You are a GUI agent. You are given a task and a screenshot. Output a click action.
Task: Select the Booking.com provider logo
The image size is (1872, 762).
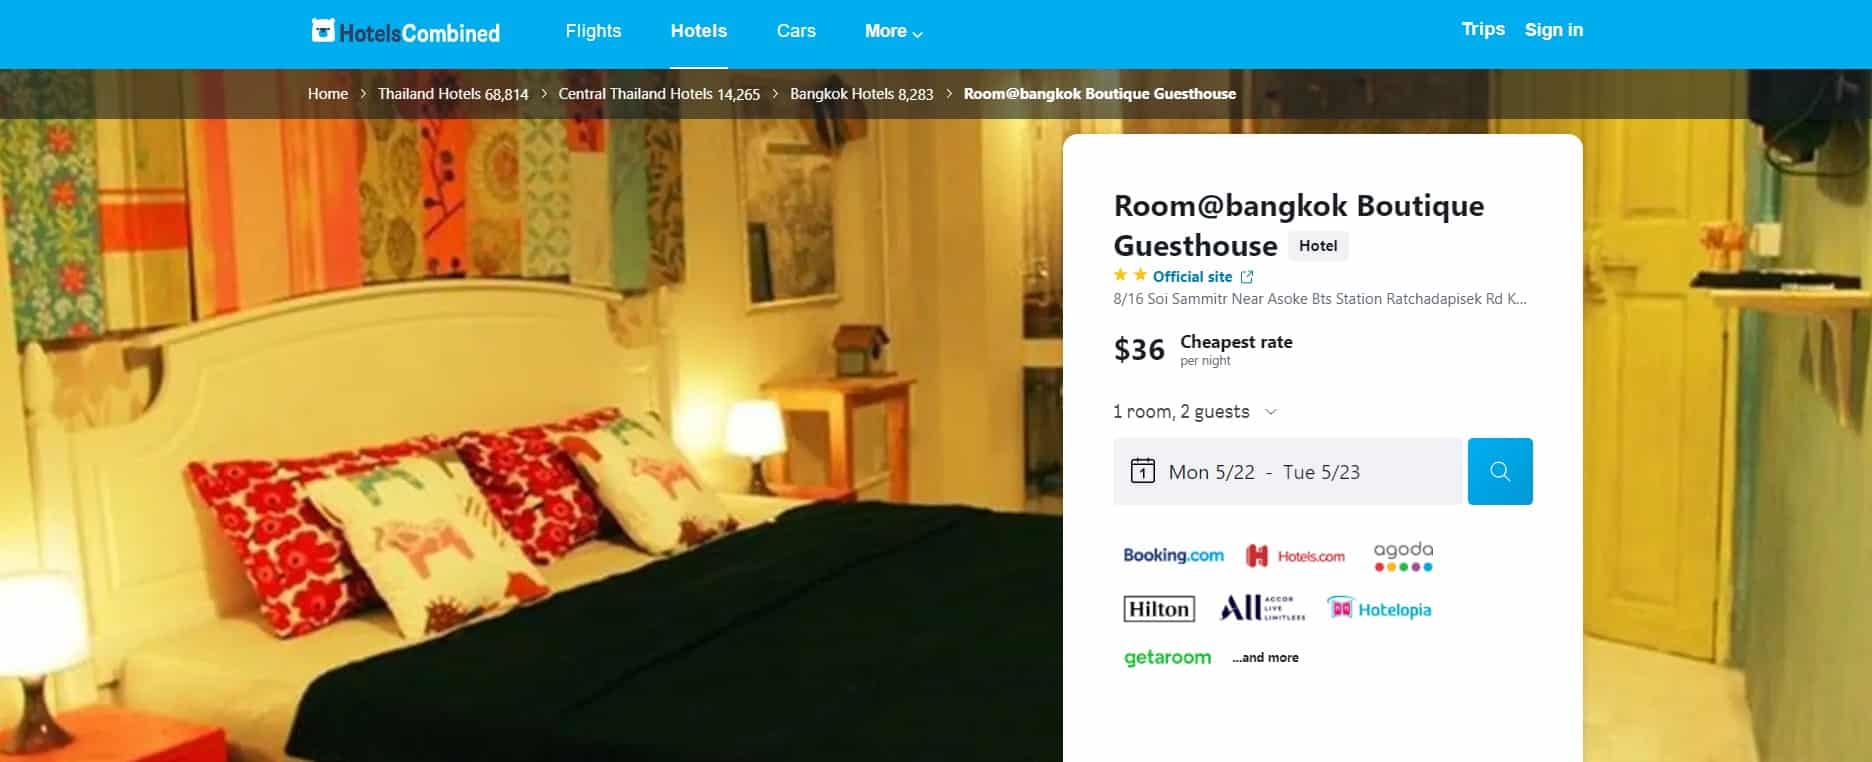pos(1173,555)
